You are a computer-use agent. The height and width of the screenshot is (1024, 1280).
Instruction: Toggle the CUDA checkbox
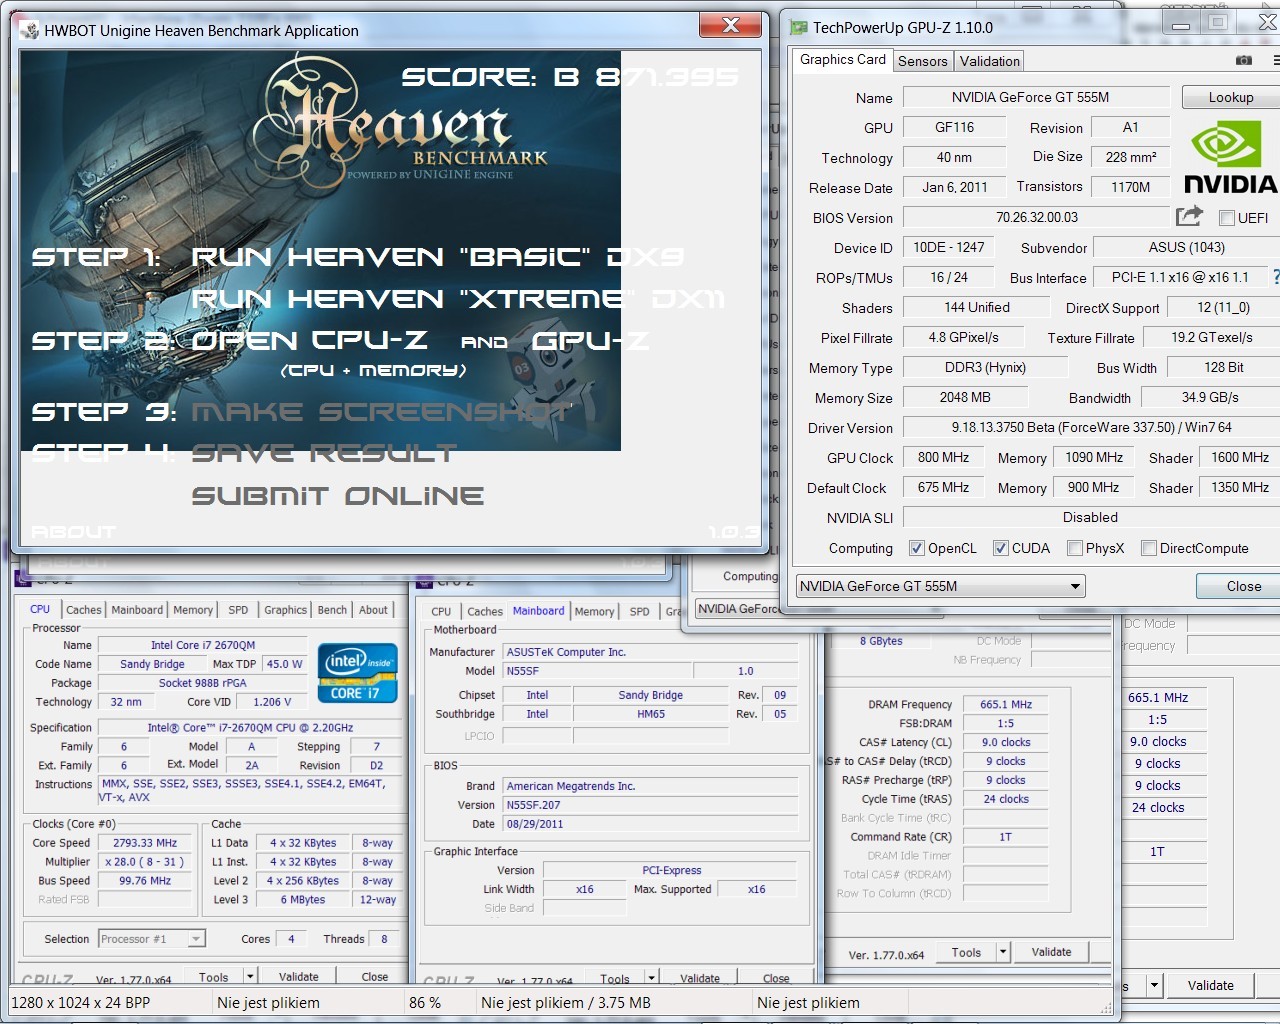click(1000, 548)
